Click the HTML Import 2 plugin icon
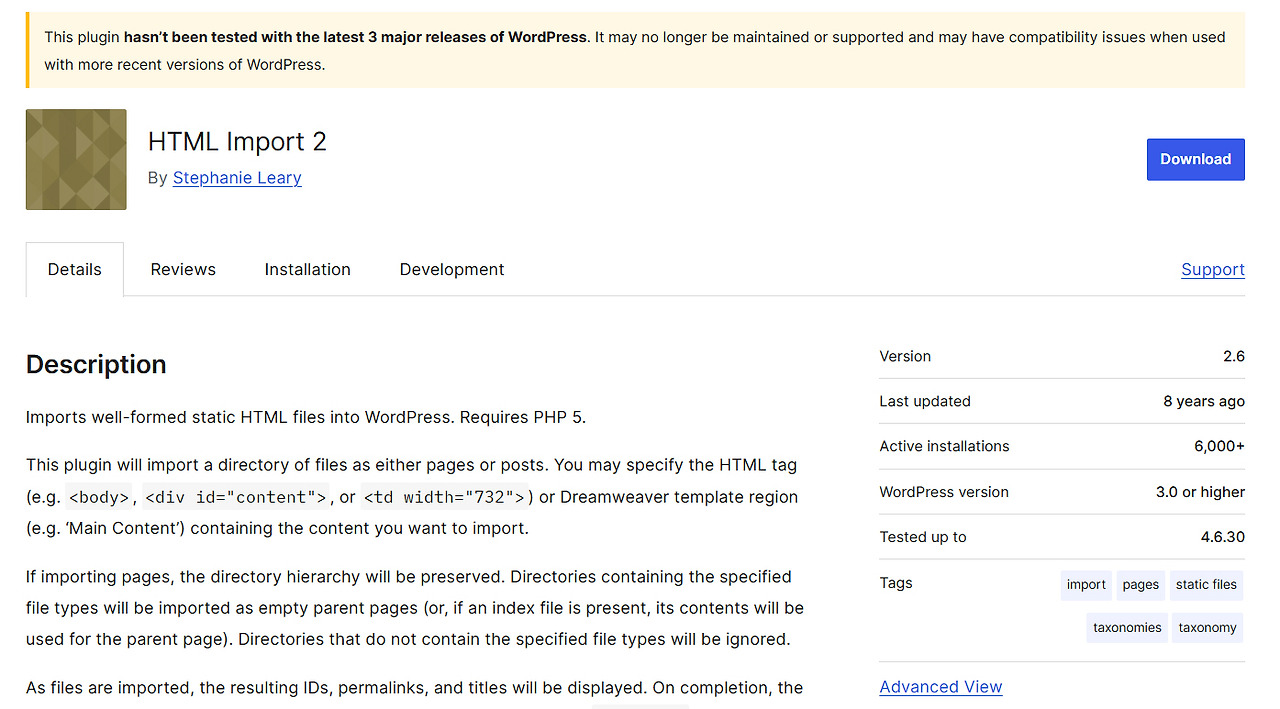The height and width of the screenshot is (709, 1280). pos(75,159)
